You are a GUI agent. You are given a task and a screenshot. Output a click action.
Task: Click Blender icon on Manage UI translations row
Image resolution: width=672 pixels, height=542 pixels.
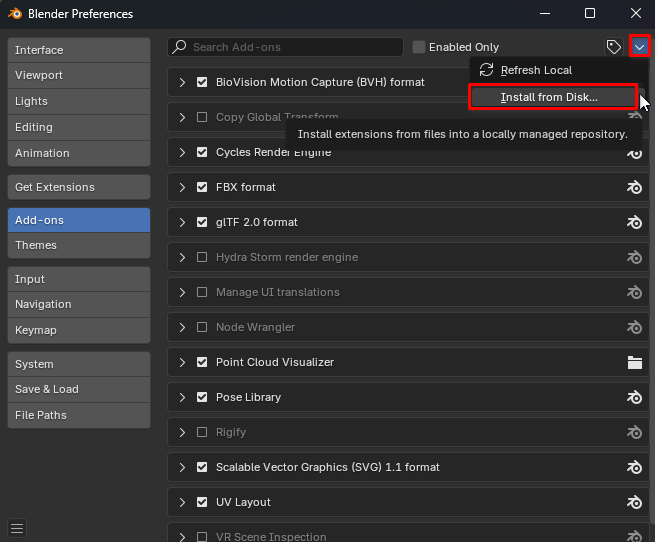pos(634,292)
